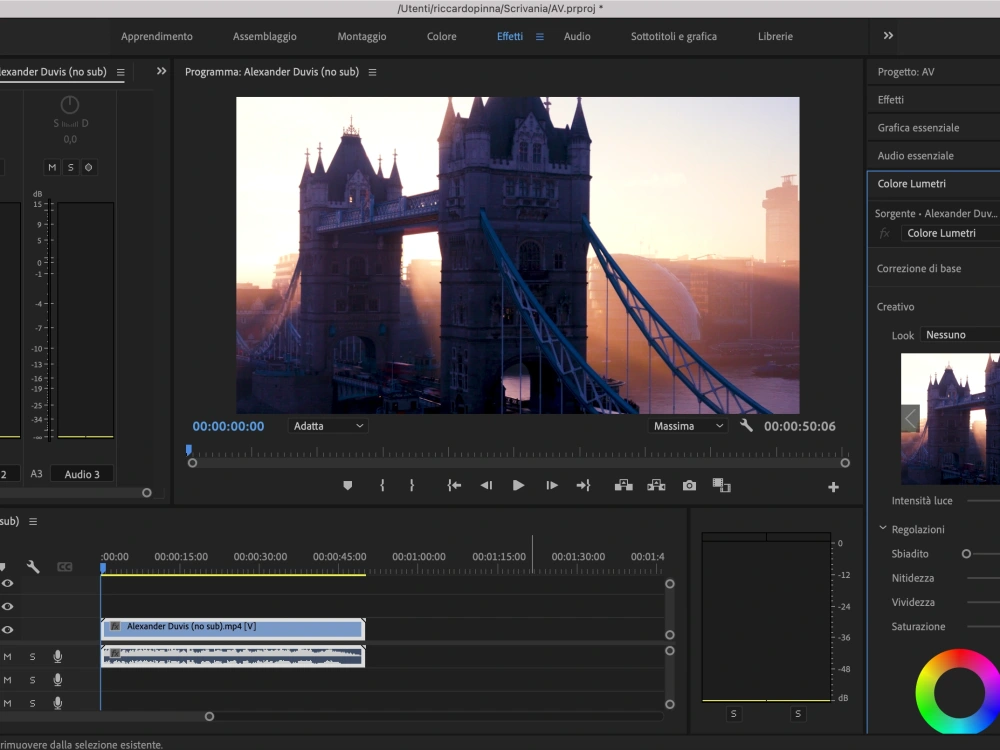Image resolution: width=1000 pixels, height=750 pixels.
Task: Toggle eye on the Alexander Duvis clip track
Action: pos(8,630)
